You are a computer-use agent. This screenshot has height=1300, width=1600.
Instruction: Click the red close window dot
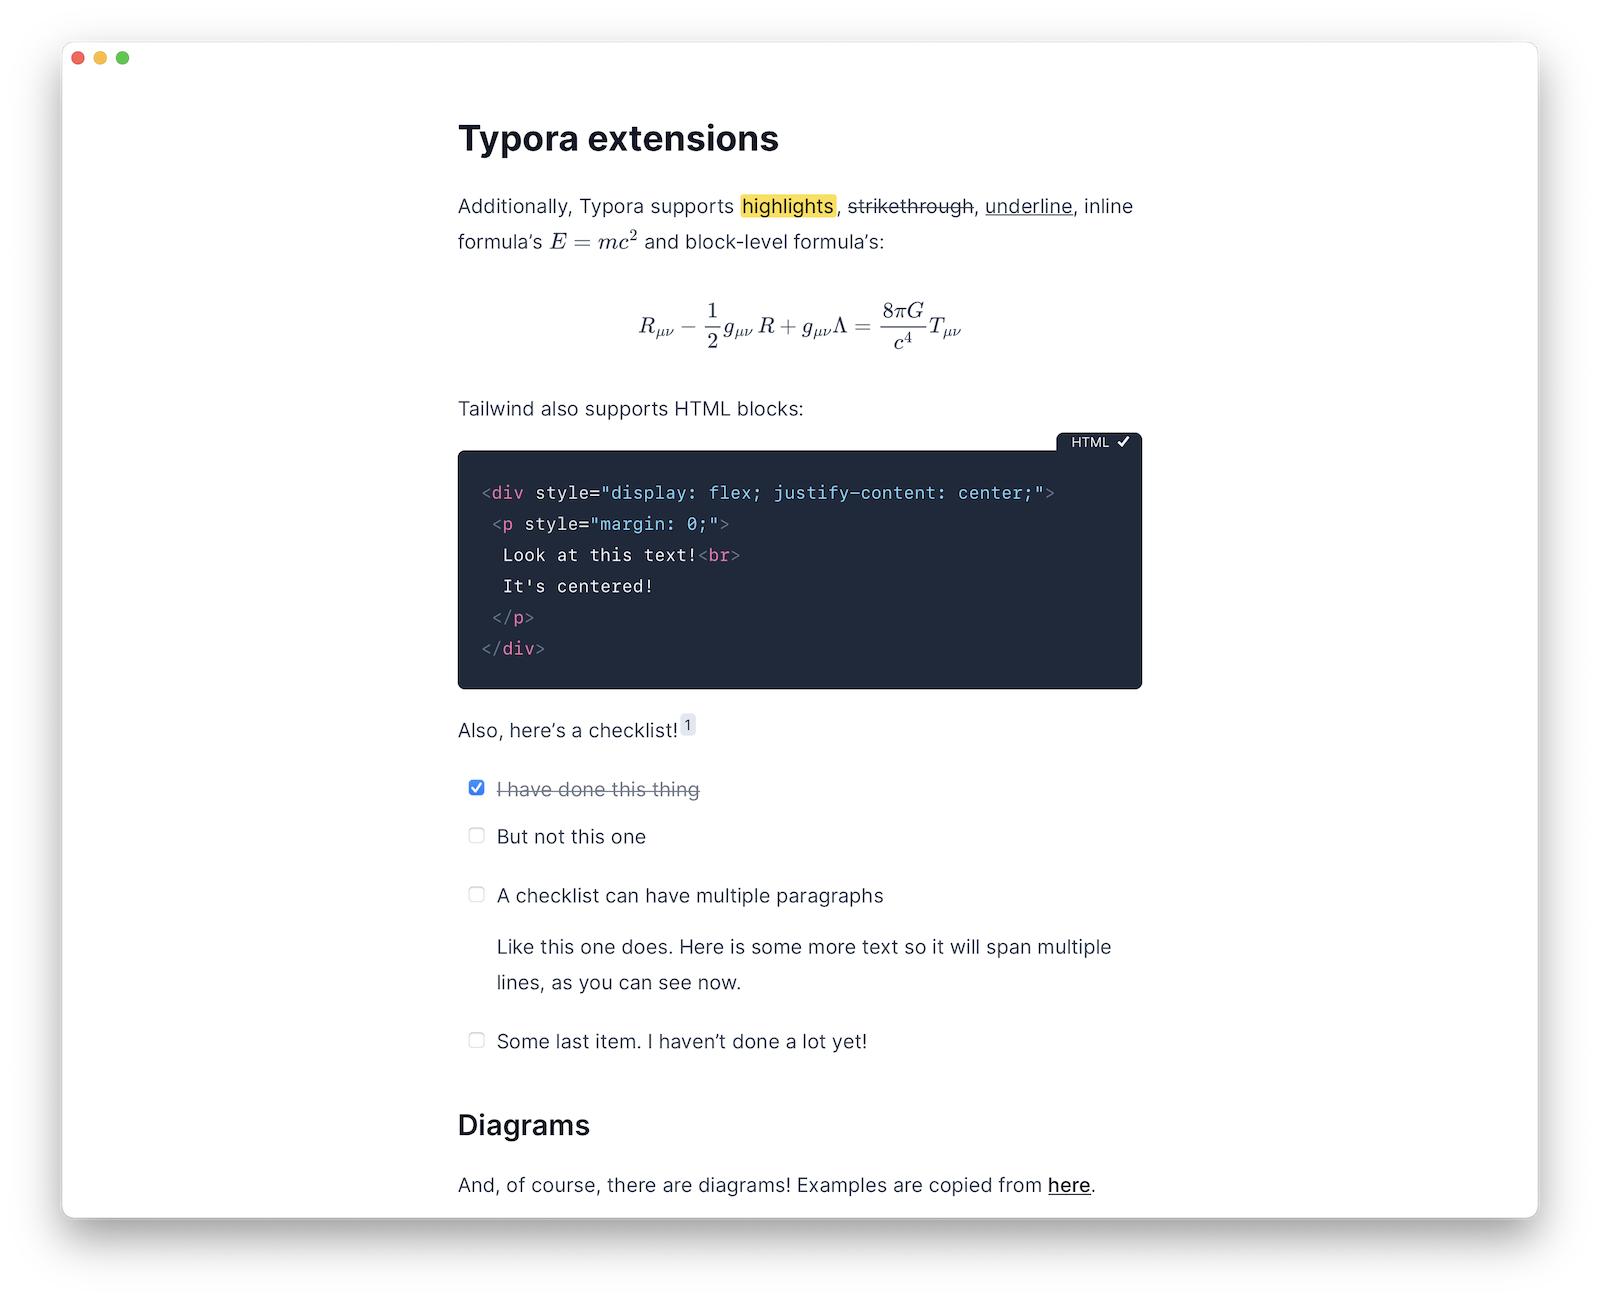pos(78,58)
